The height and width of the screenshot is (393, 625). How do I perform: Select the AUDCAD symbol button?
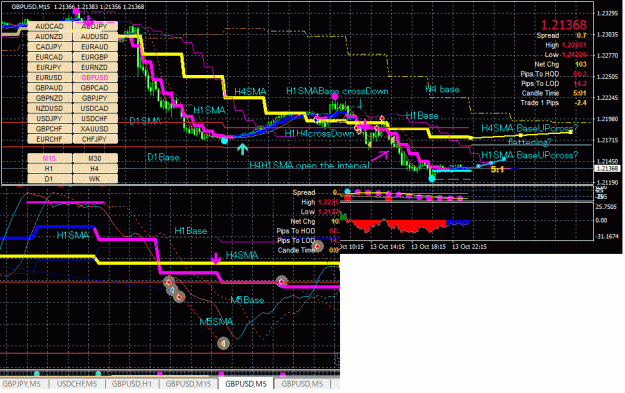[x=49, y=26]
